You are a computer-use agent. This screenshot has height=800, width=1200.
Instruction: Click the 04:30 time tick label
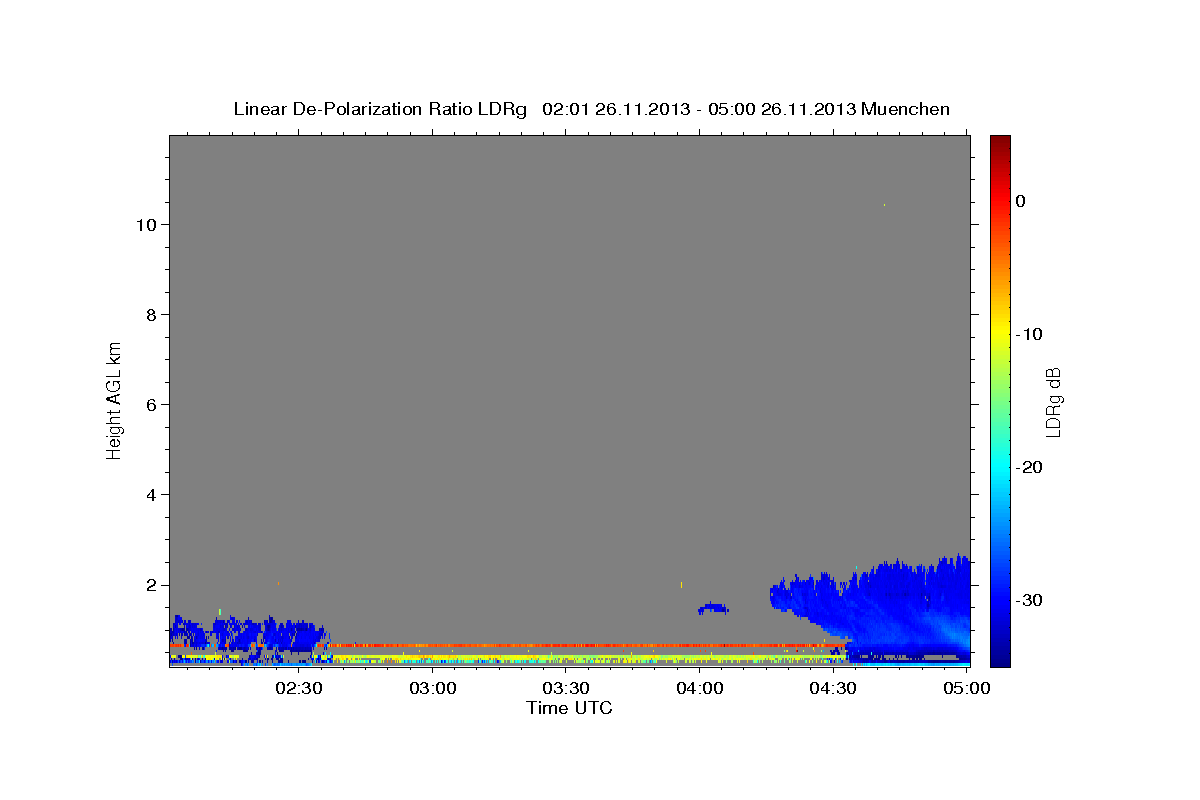[833, 689]
